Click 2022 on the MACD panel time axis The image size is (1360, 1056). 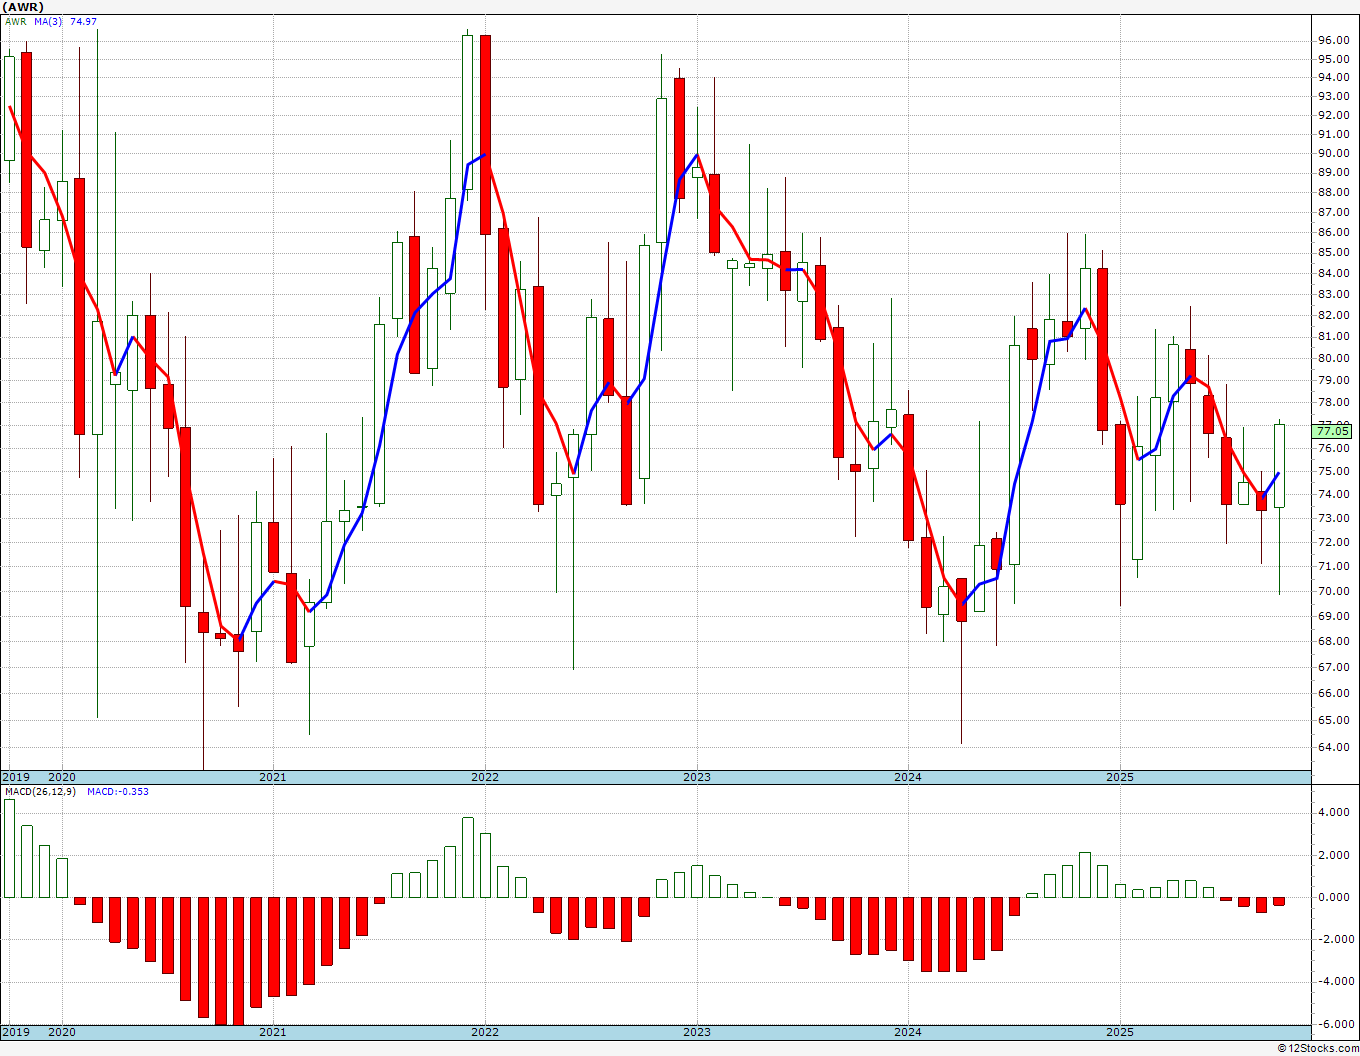pyautogui.click(x=485, y=1032)
